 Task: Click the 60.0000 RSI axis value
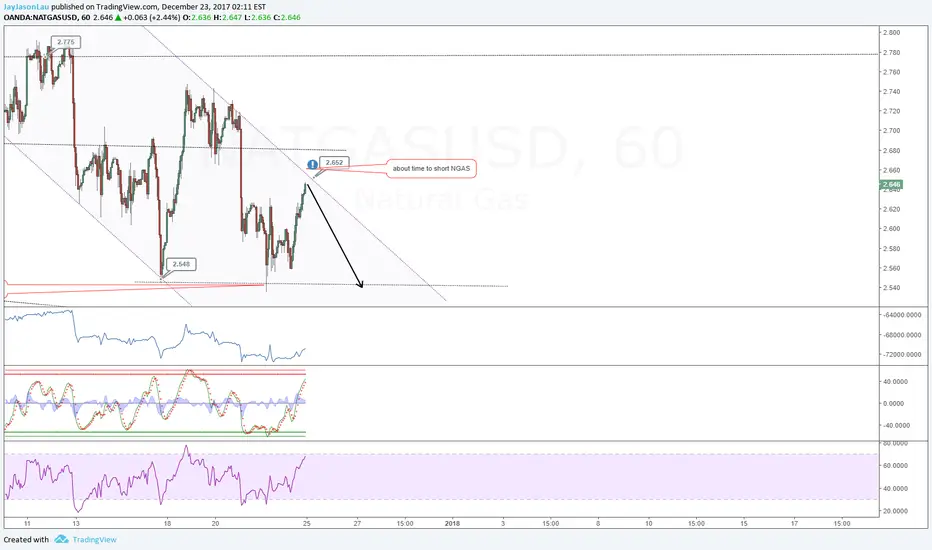coord(895,466)
